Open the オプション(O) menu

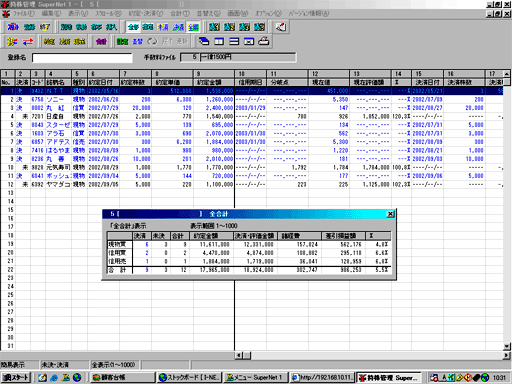coord(269,14)
